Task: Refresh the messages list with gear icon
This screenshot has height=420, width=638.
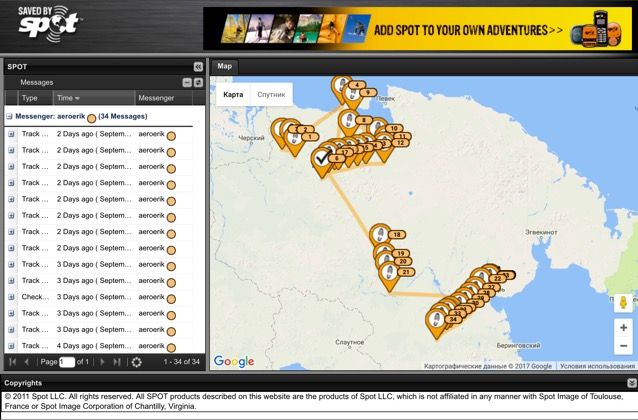Action: pyautogui.click(x=137, y=362)
